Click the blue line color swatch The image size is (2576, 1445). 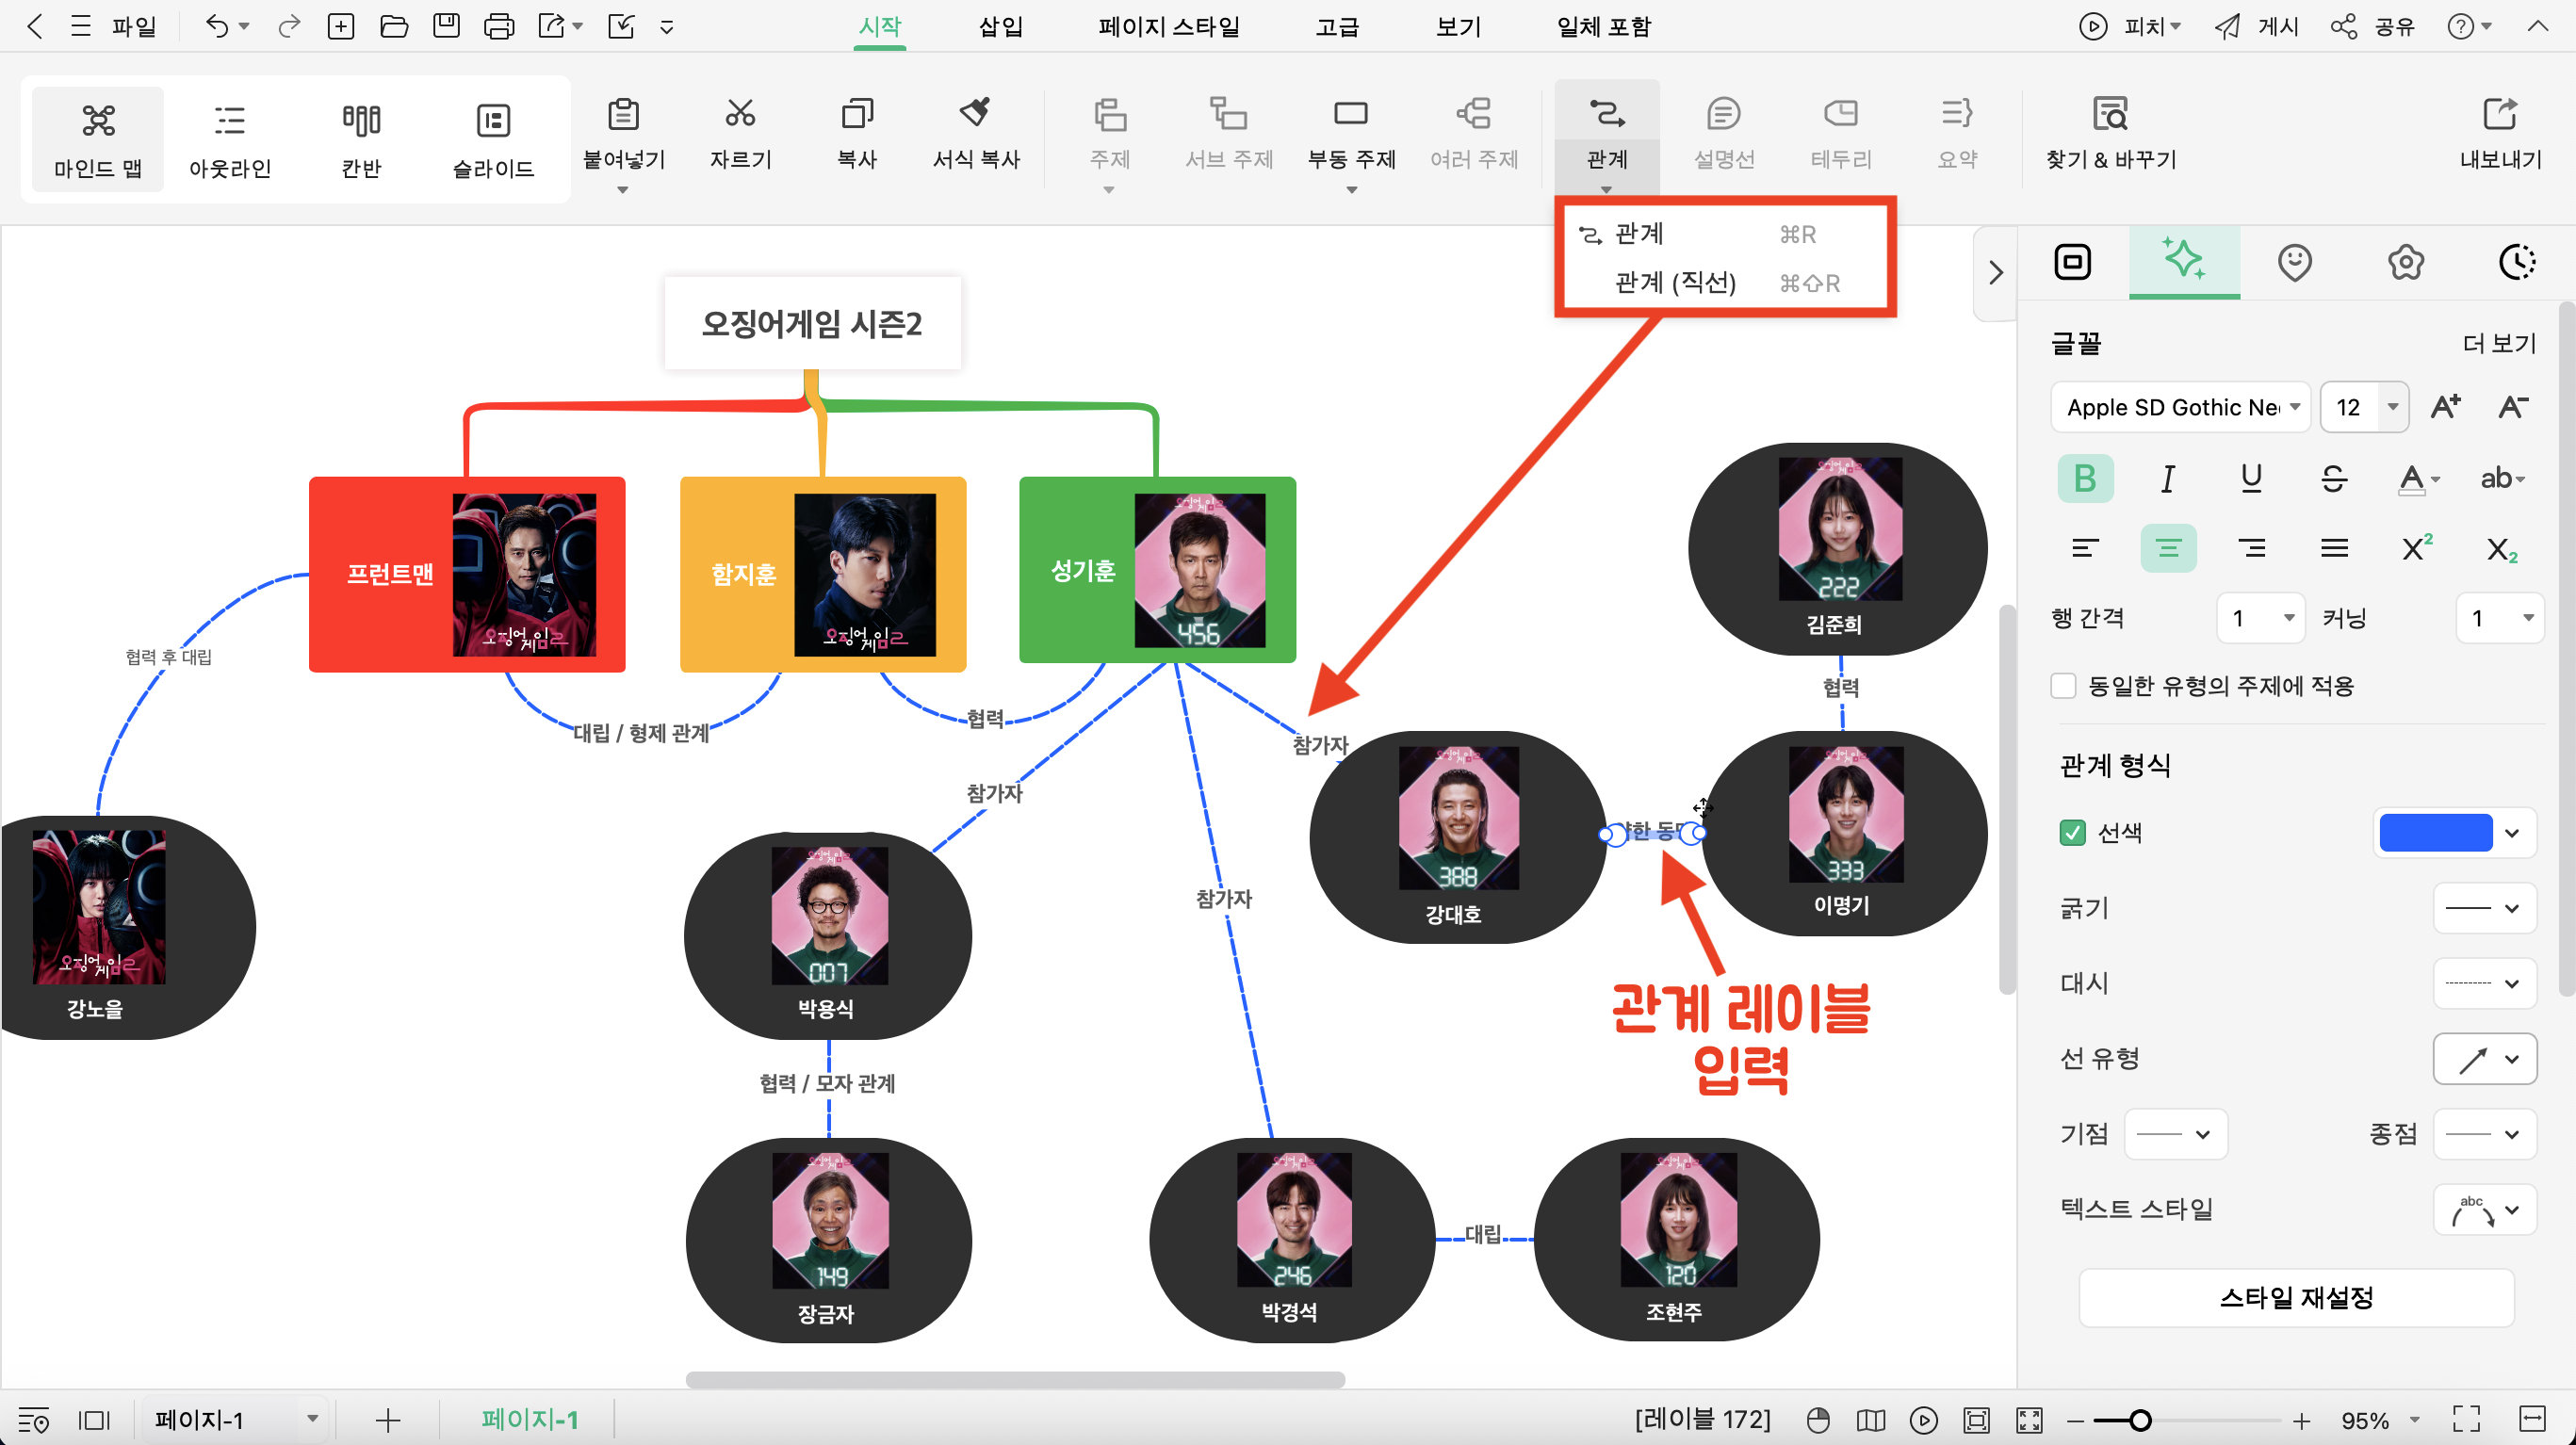[2435, 833]
